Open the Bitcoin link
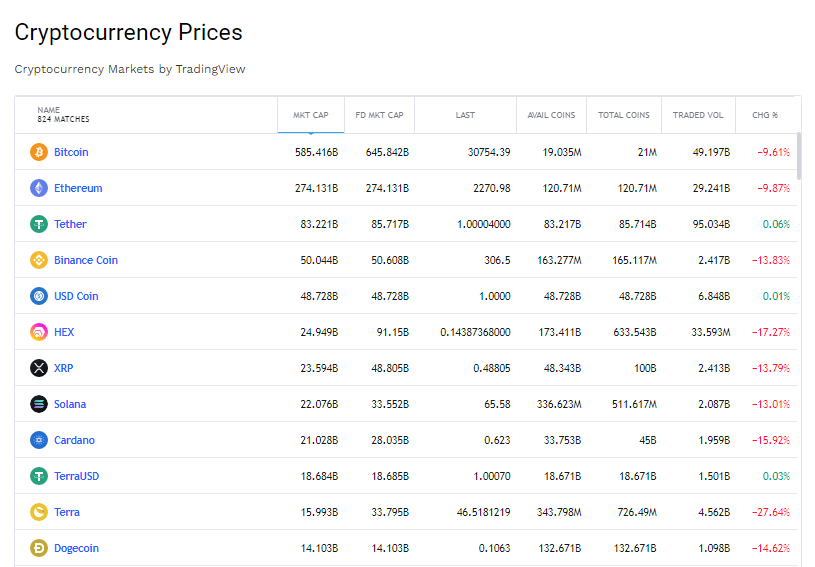Viewport: 815px width, 567px height. click(71, 152)
